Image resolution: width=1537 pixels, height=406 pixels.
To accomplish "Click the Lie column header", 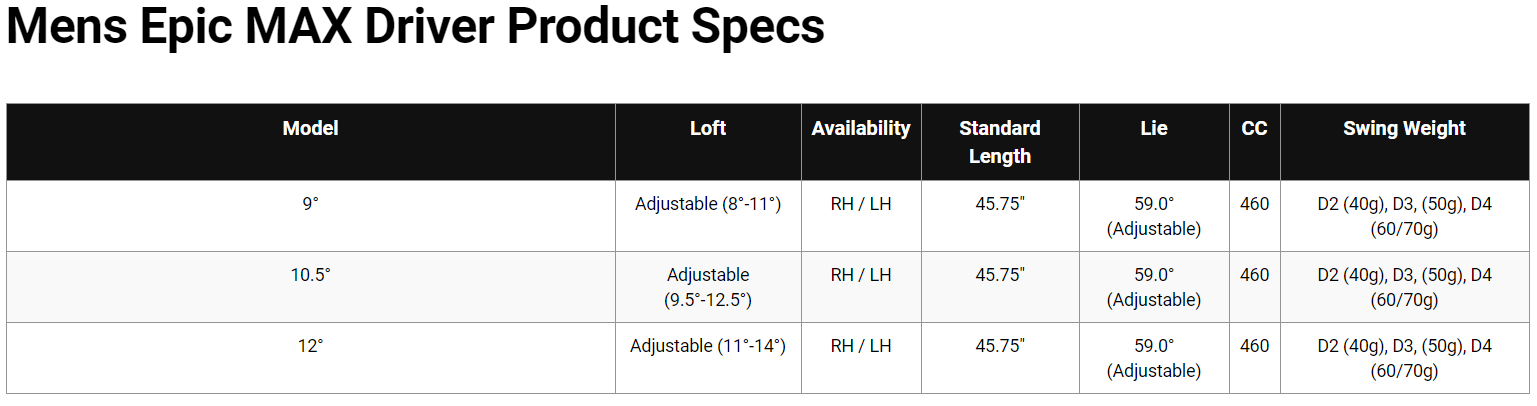I will click(1154, 129).
